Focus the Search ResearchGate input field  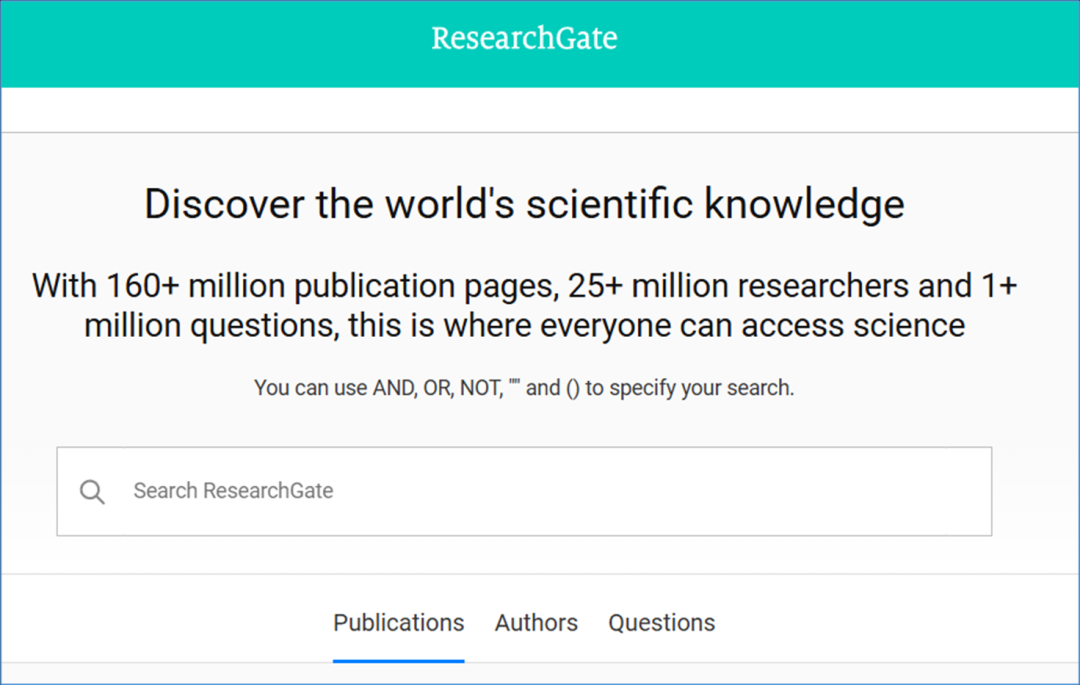click(x=540, y=491)
